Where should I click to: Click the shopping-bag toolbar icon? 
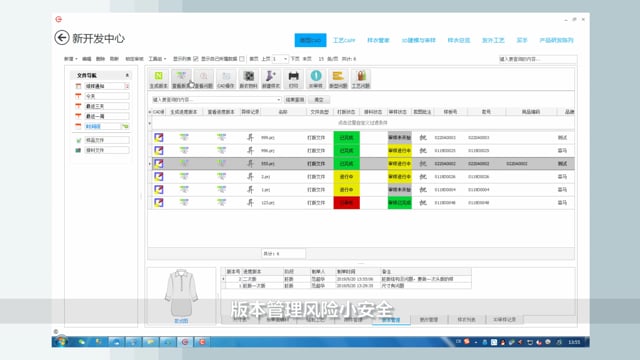point(361,79)
